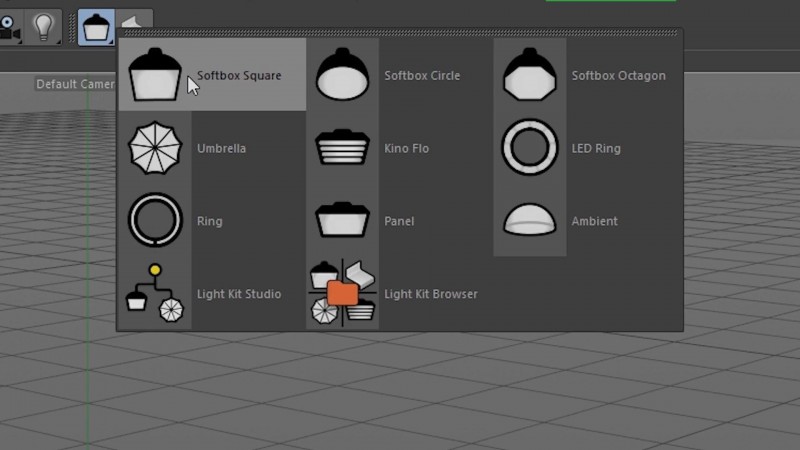Click the Umbrella light icon

(155, 148)
